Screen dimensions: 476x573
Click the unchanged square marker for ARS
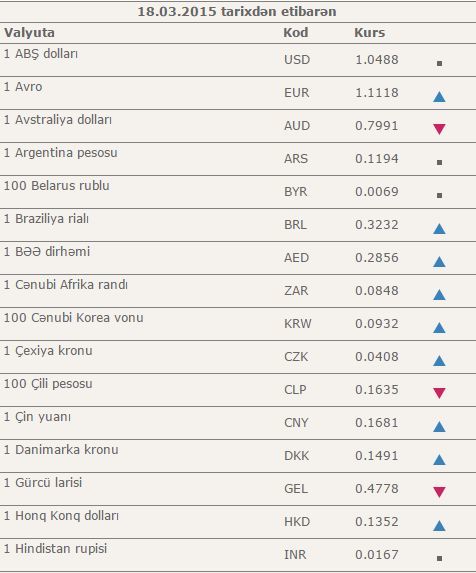[439, 162]
